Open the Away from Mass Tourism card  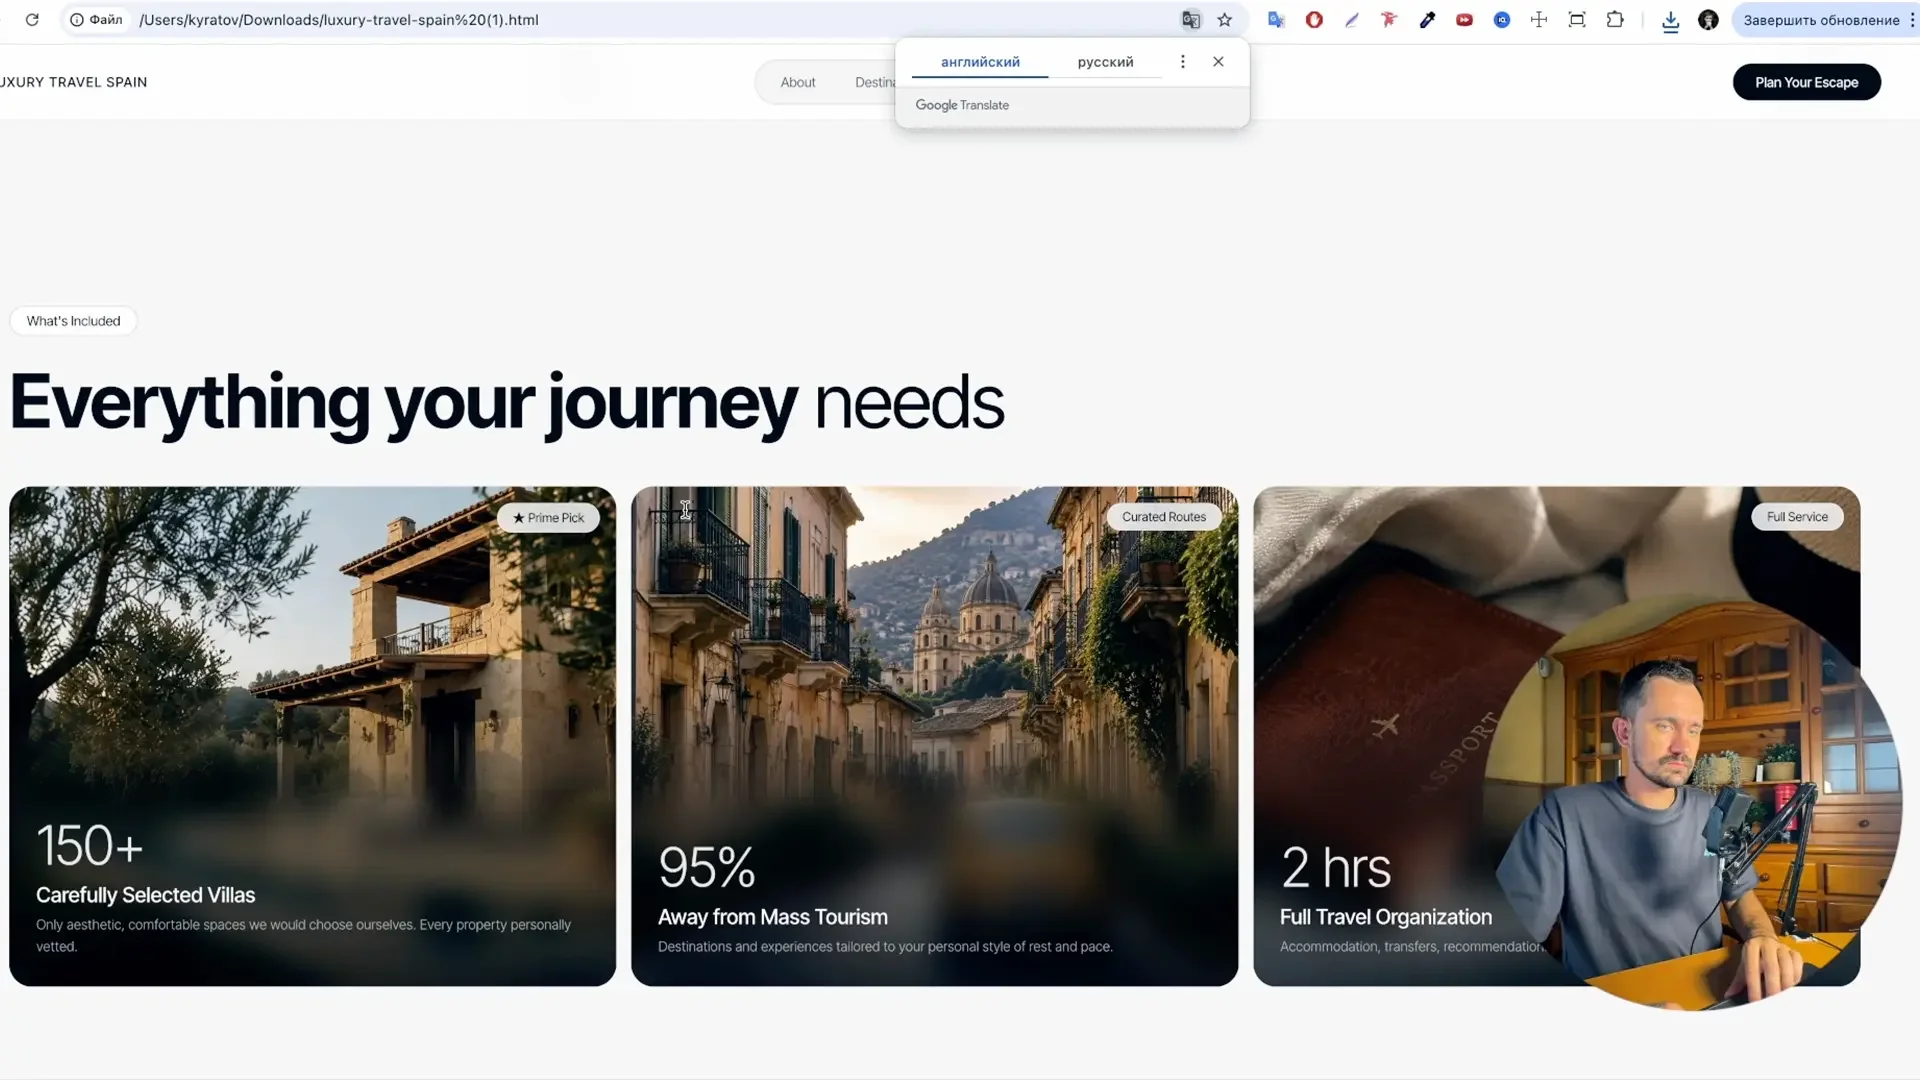934,736
